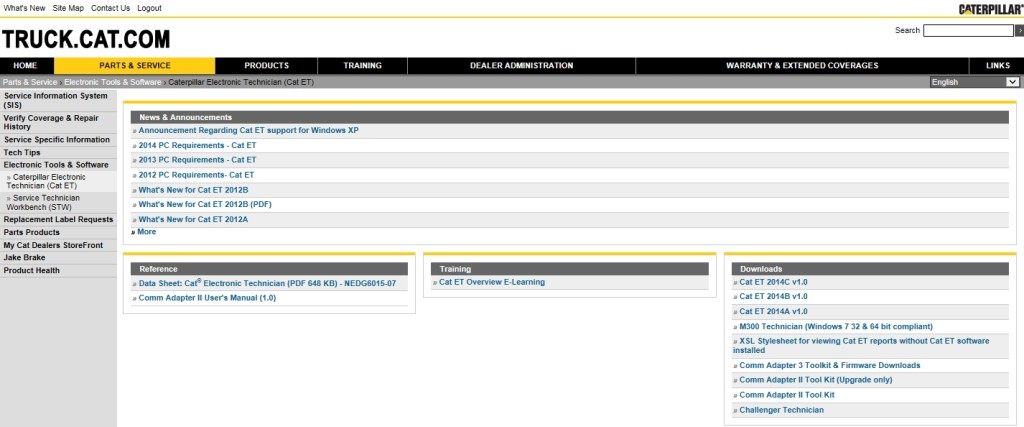Open Parts Products sidebar item
Image resolution: width=1024 pixels, height=427 pixels.
(x=58, y=232)
